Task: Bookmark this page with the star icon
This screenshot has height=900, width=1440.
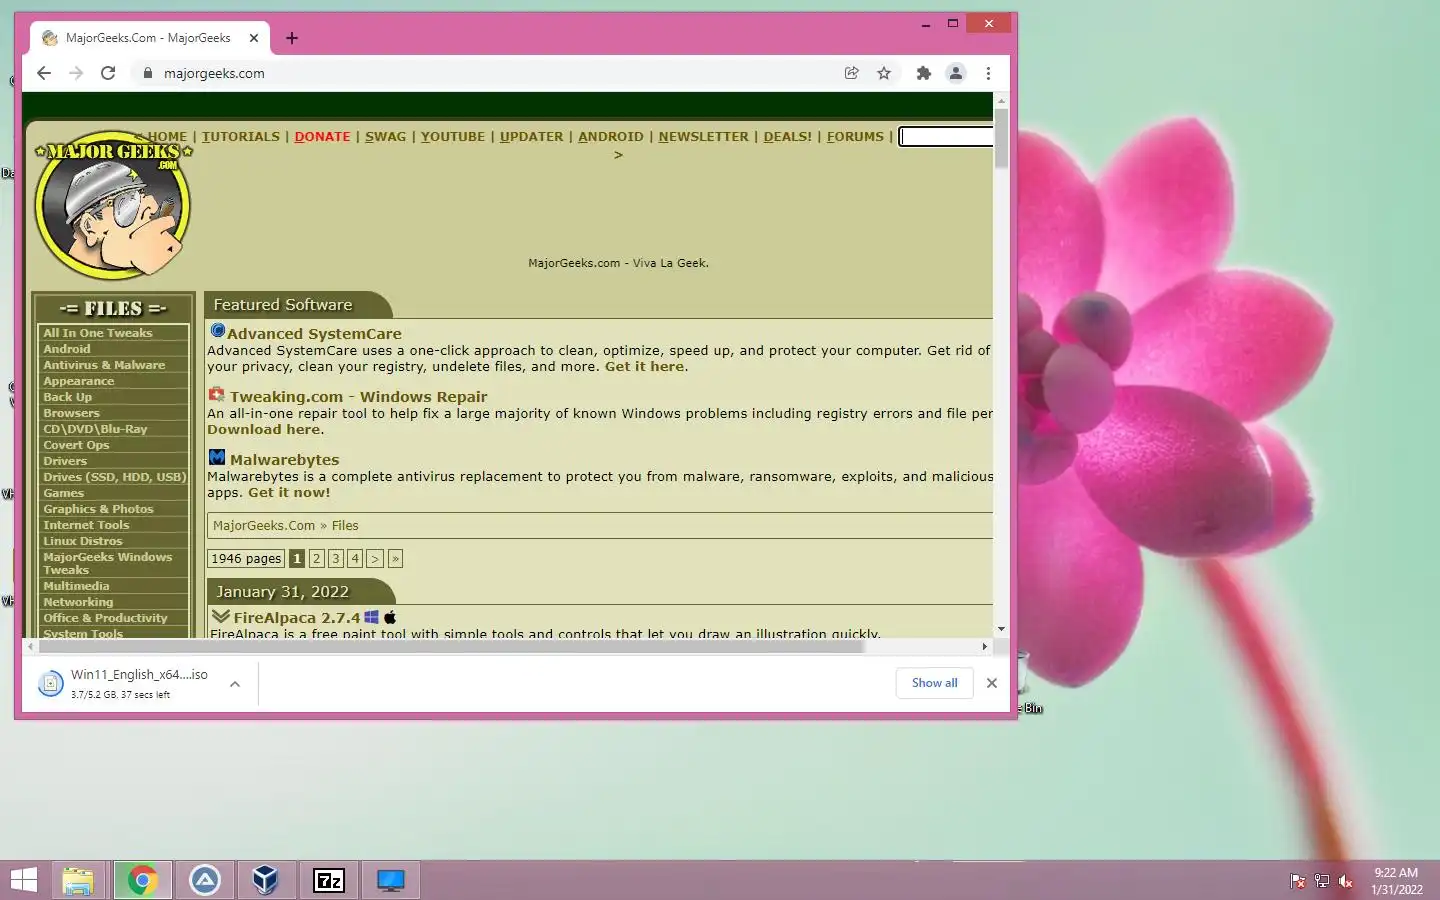Action: 884,73
